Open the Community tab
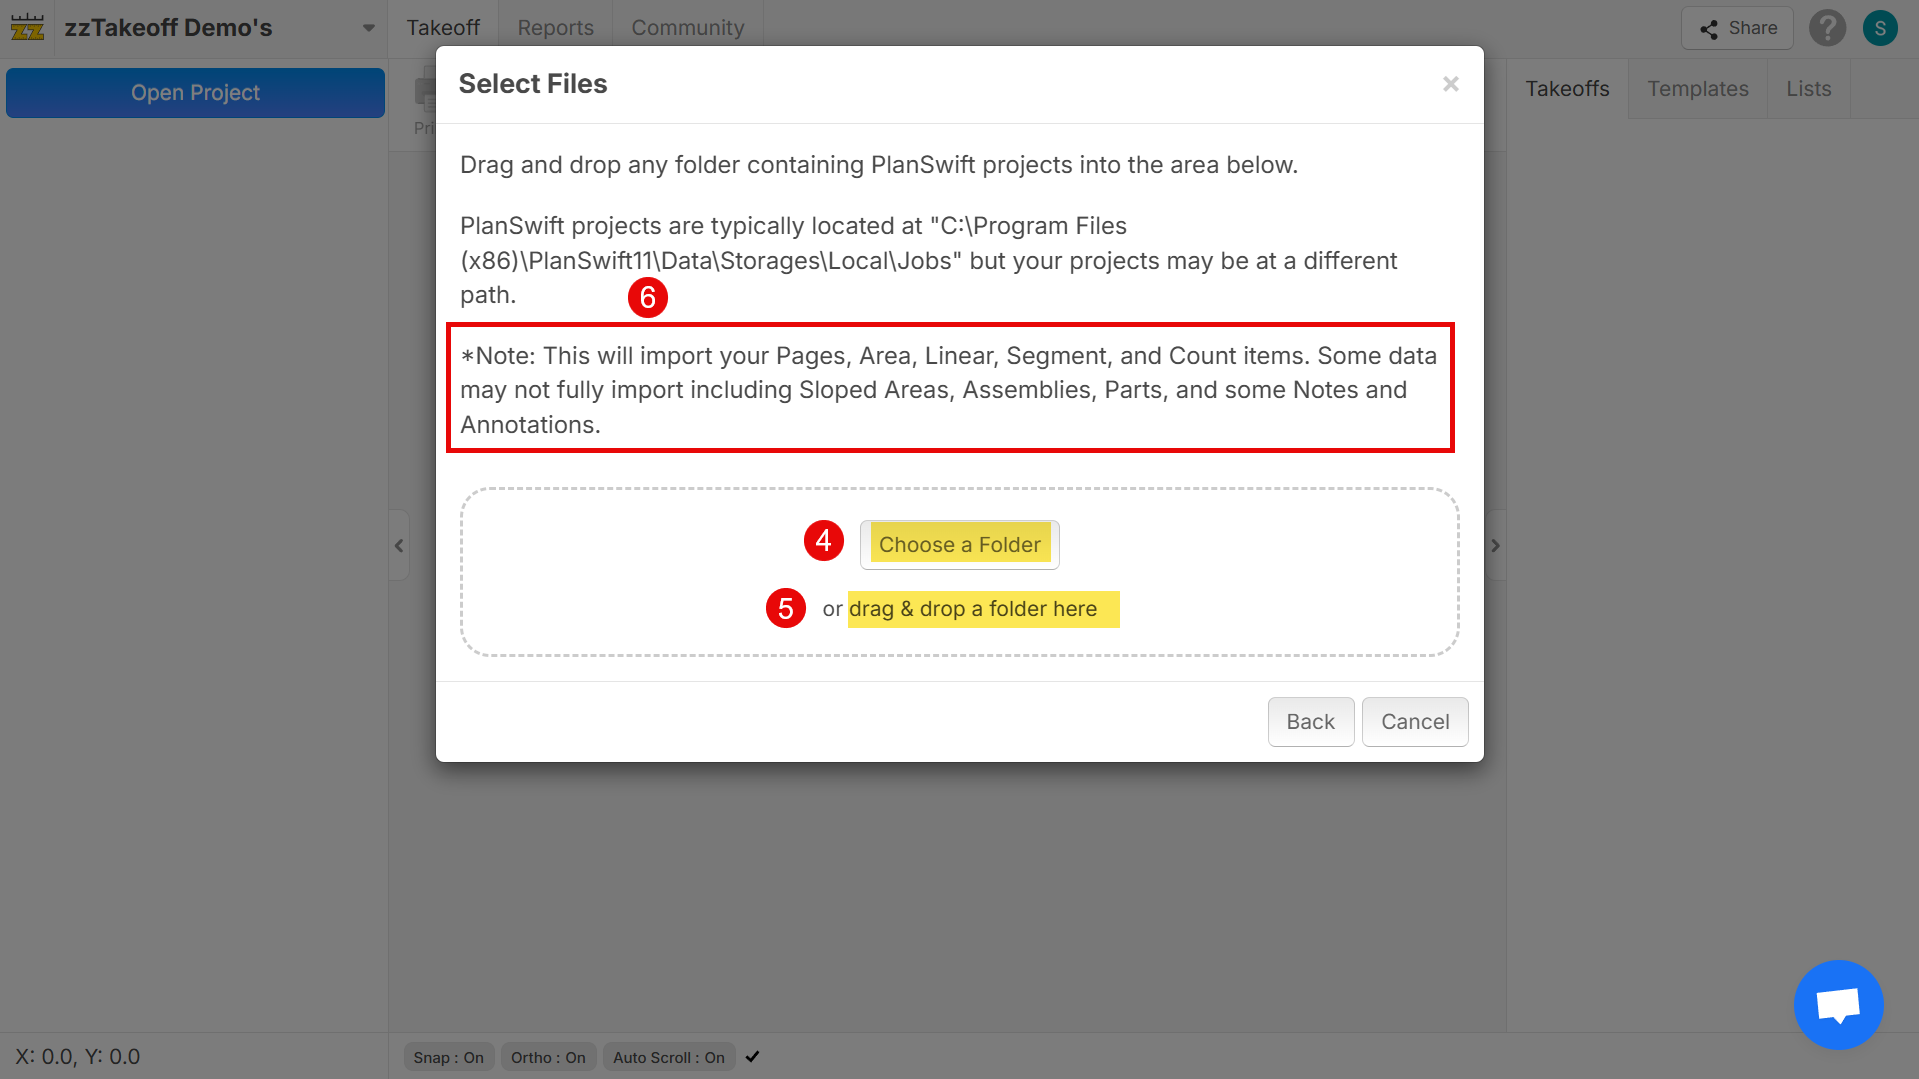1919x1079 pixels. pyautogui.click(x=688, y=28)
